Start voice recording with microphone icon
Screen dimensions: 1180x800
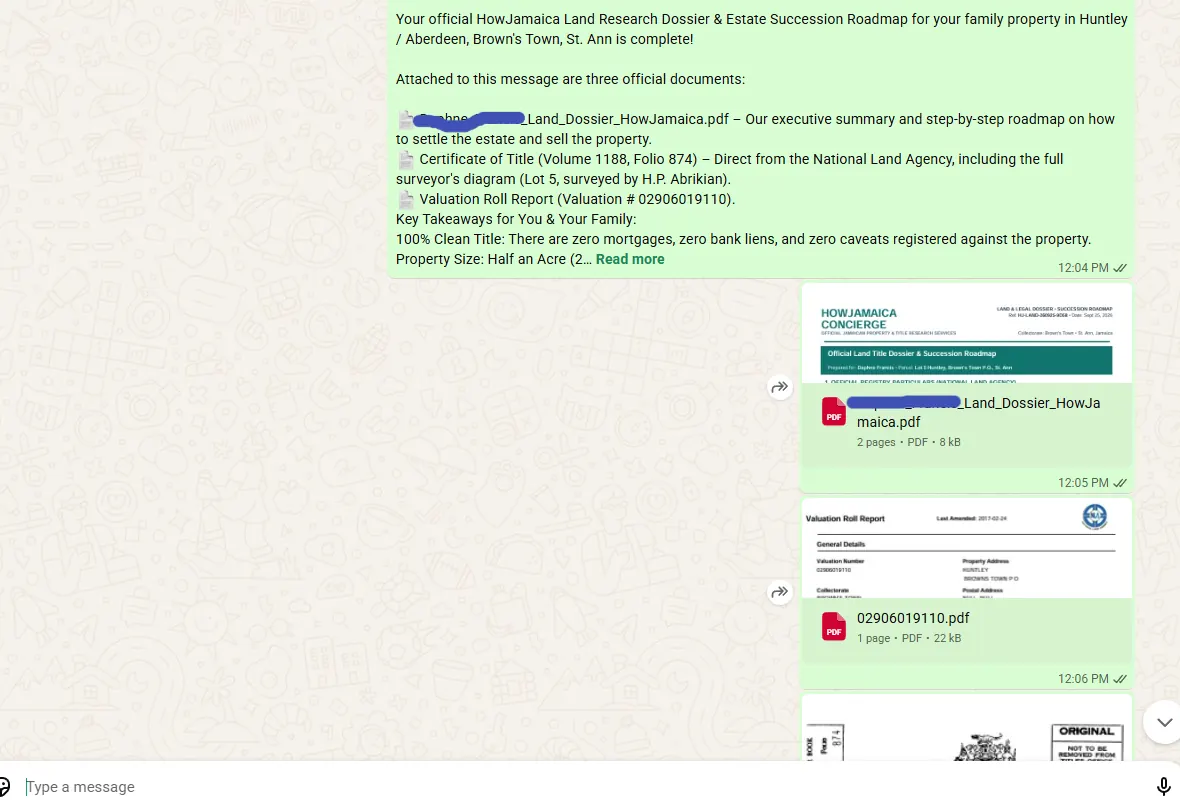pos(1163,786)
